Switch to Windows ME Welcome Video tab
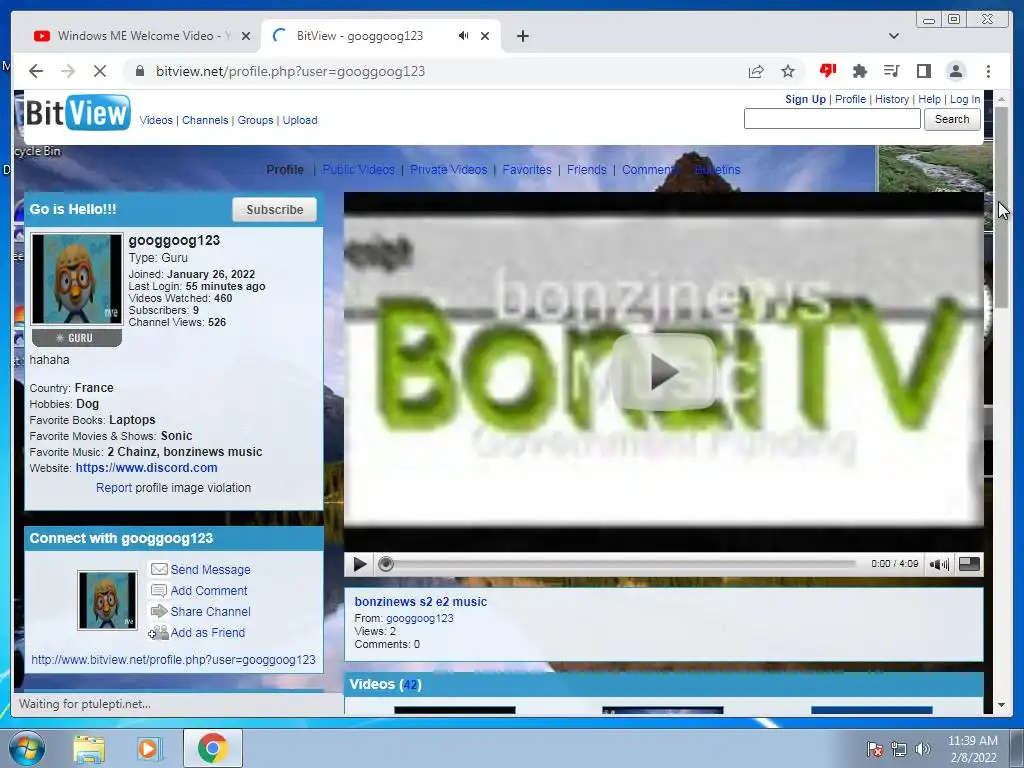Viewport: 1024px width, 768px height. pos(140,36)
